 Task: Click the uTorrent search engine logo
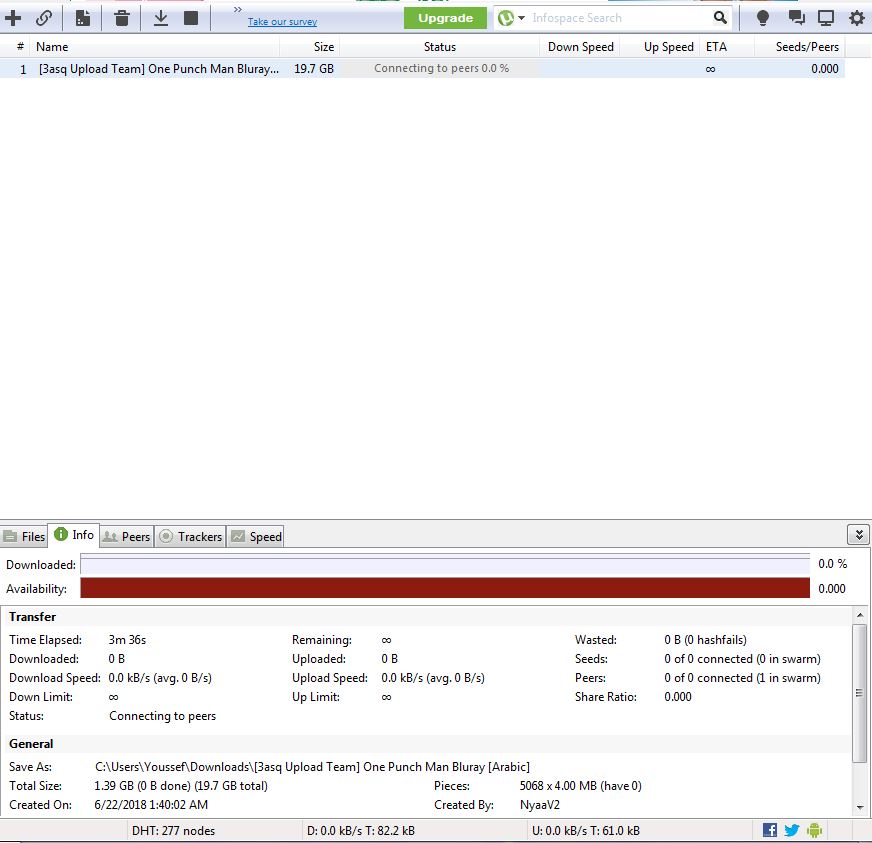click(506, 18)
